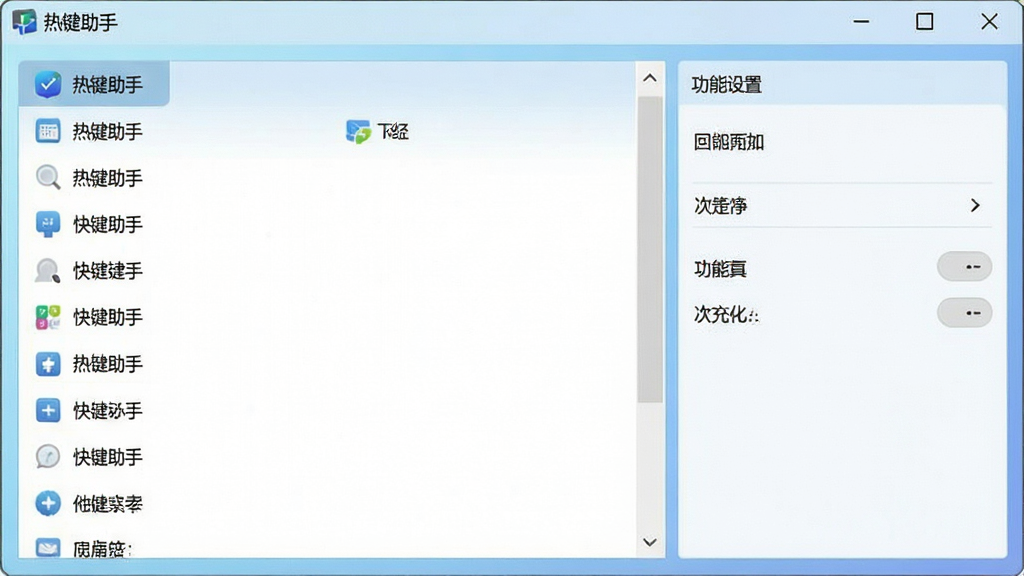Click the list scrollbar's up arrow

[x=650, y=78]
